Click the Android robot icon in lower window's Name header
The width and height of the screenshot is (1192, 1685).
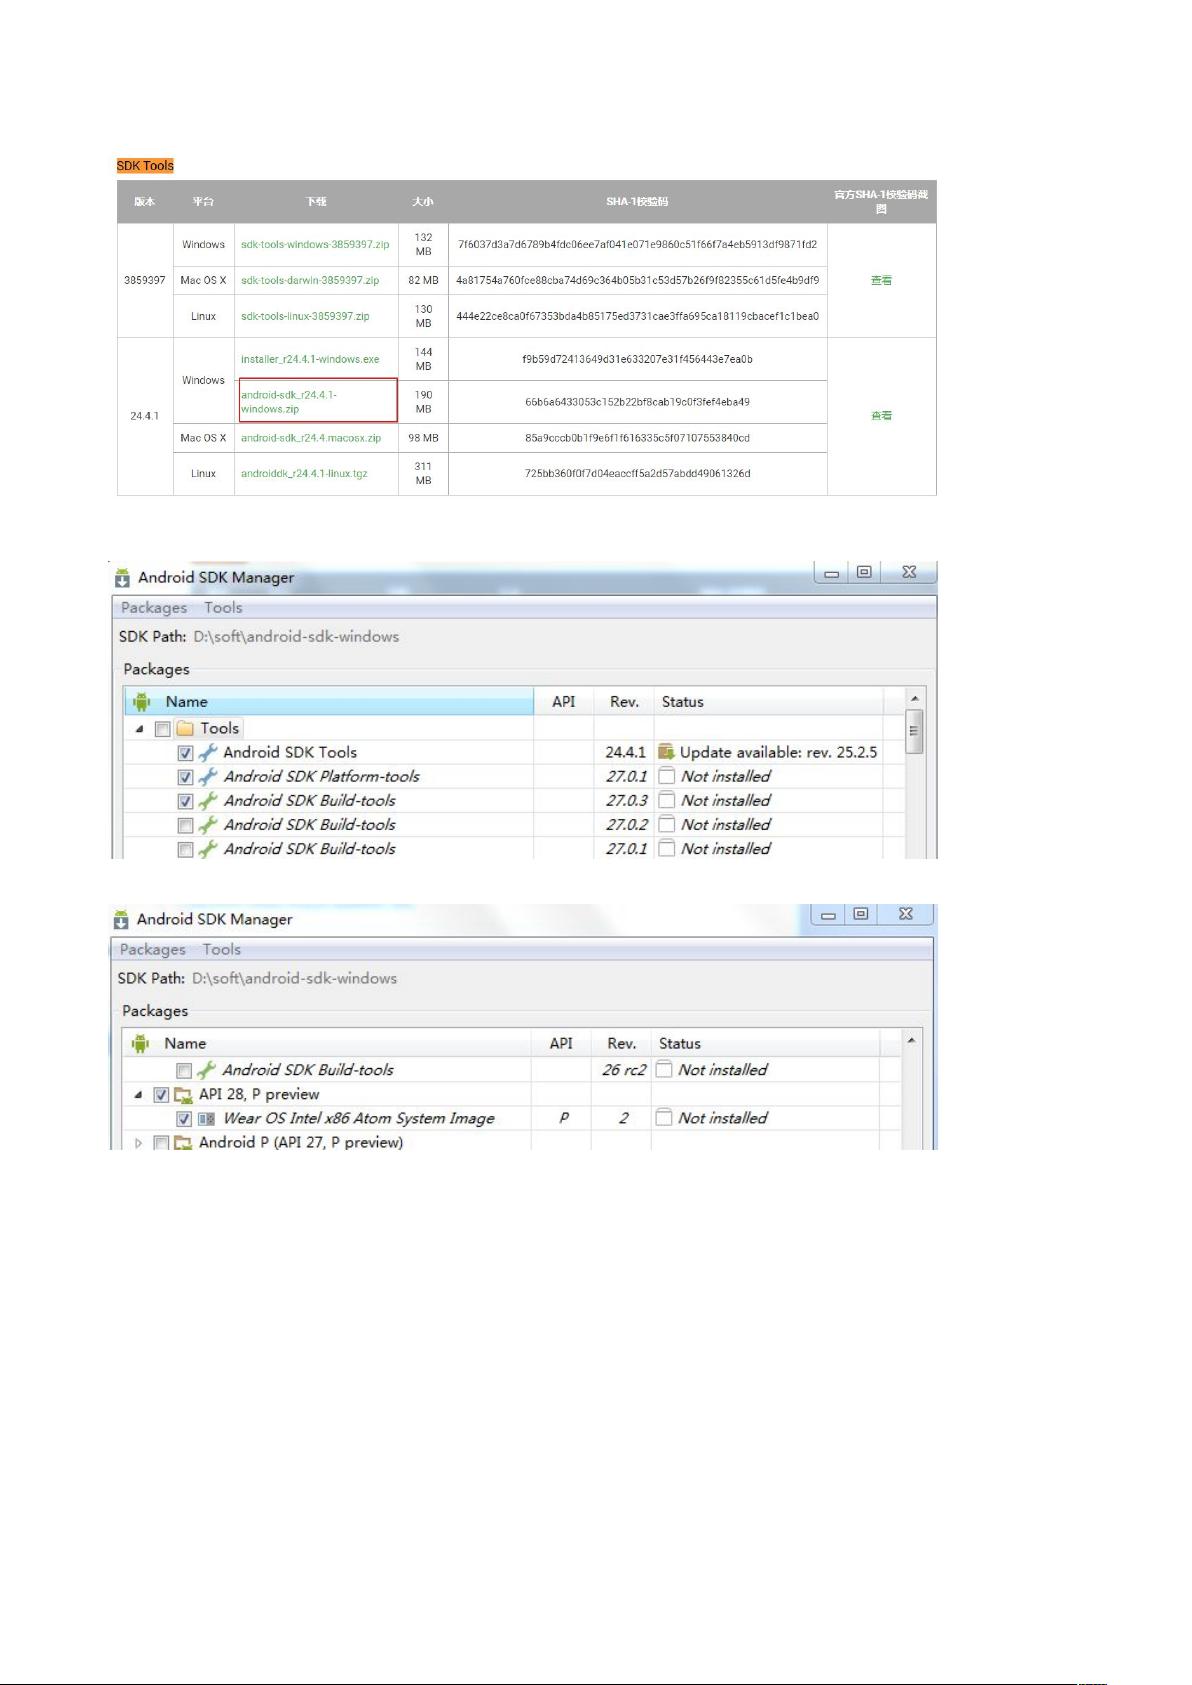pos(141,1044)
